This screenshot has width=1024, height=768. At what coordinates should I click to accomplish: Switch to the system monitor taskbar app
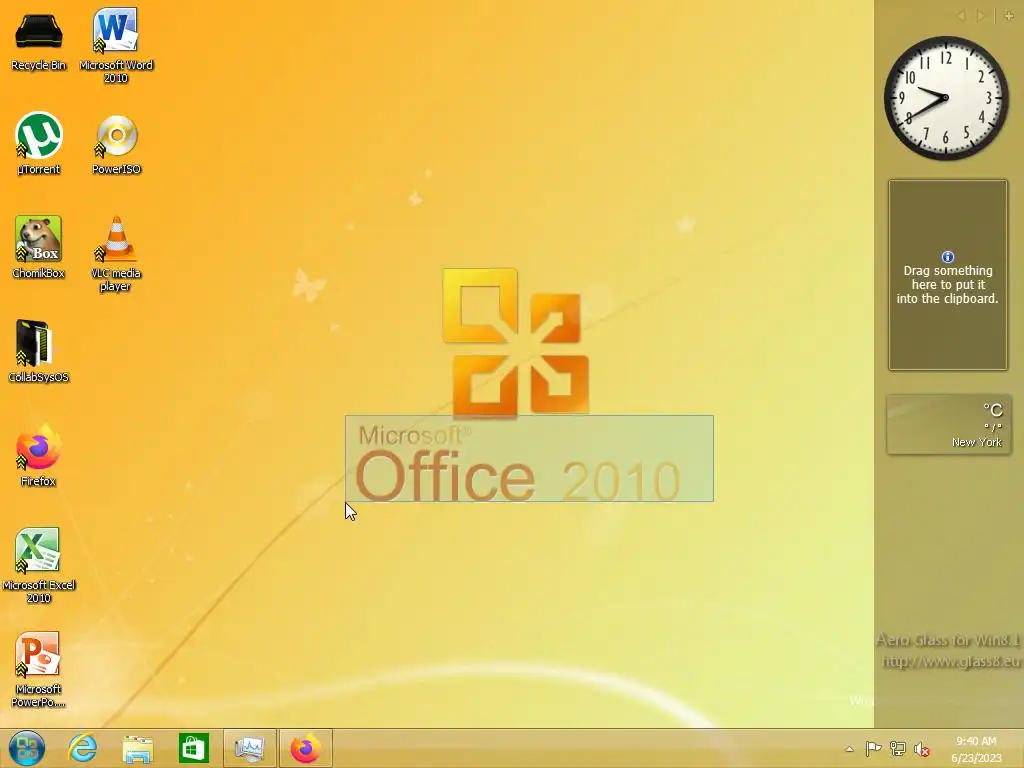pyautogui.click(x=250, y=748)
